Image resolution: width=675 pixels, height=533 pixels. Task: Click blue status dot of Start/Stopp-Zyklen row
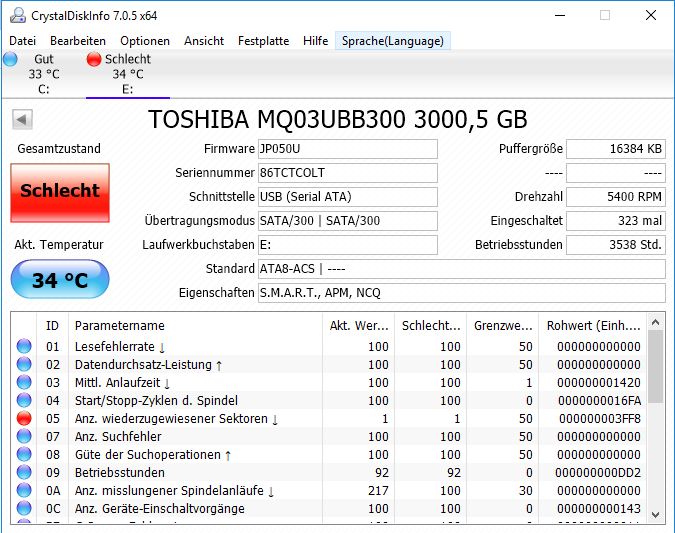[24, 400]
